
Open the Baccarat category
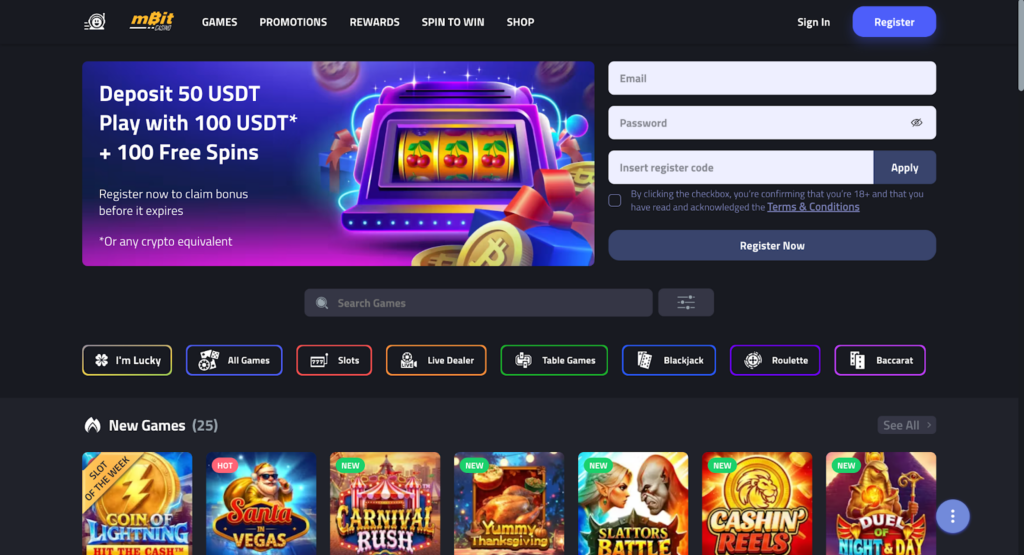tap(880, 360)
